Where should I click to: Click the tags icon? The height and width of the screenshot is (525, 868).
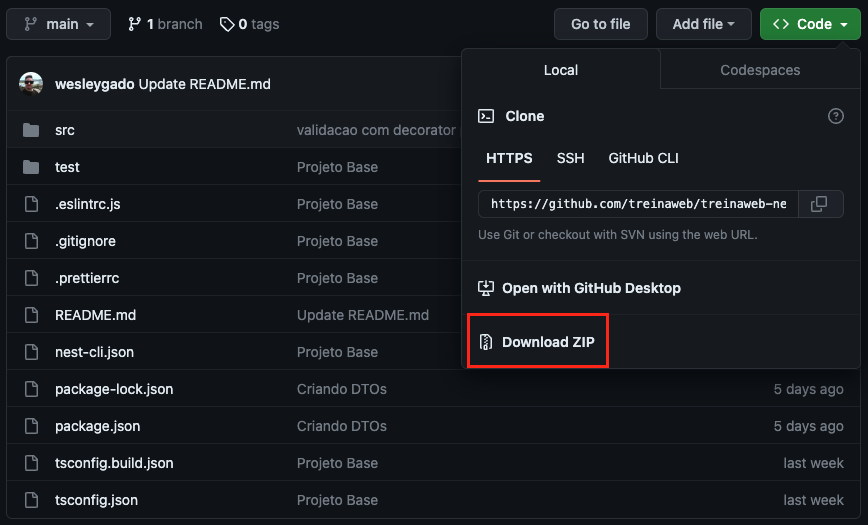[x=227, y=24]
